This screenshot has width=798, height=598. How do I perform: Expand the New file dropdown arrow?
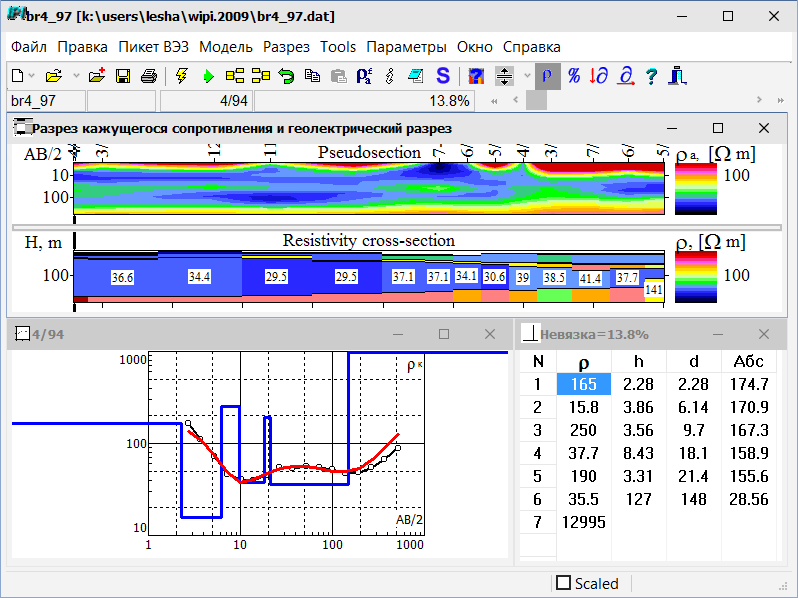pos(32,76)
